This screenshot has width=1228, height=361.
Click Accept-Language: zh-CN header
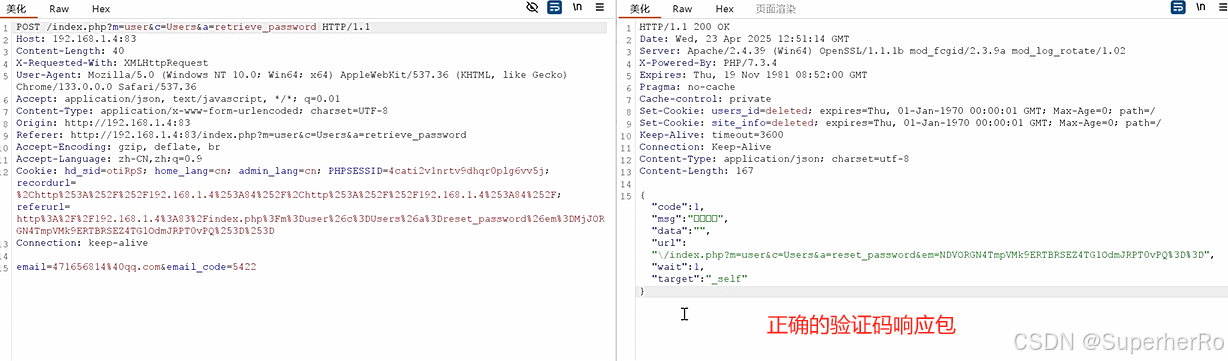(x=109, y=158)
